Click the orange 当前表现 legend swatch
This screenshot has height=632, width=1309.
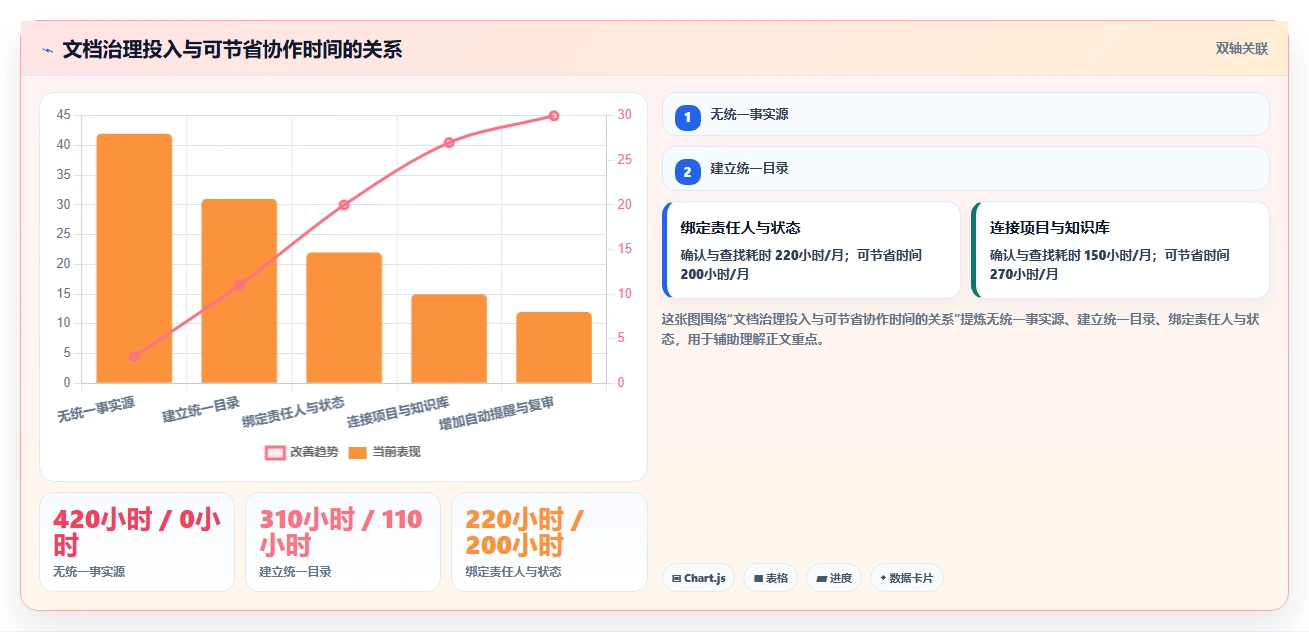(x=358, y=452)
